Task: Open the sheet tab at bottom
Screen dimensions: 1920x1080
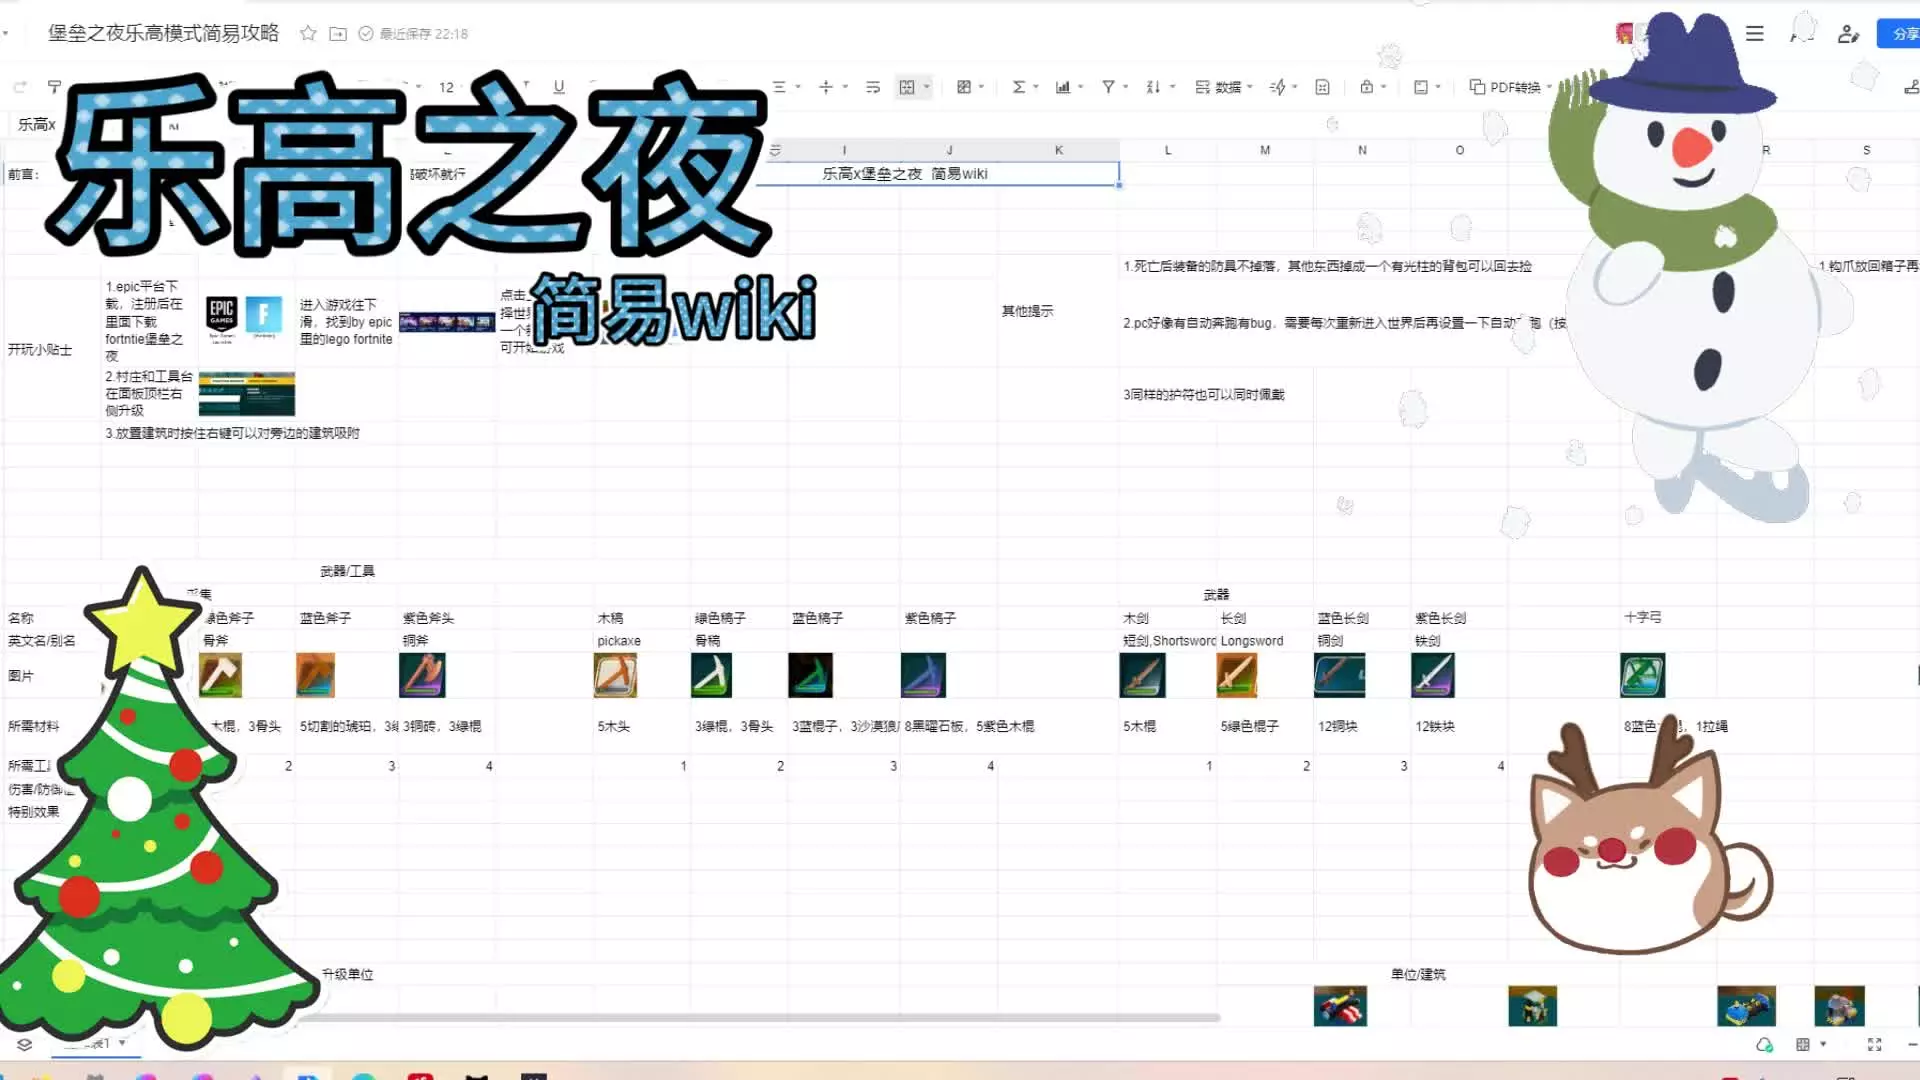Action: click(x=95, y=1043)
